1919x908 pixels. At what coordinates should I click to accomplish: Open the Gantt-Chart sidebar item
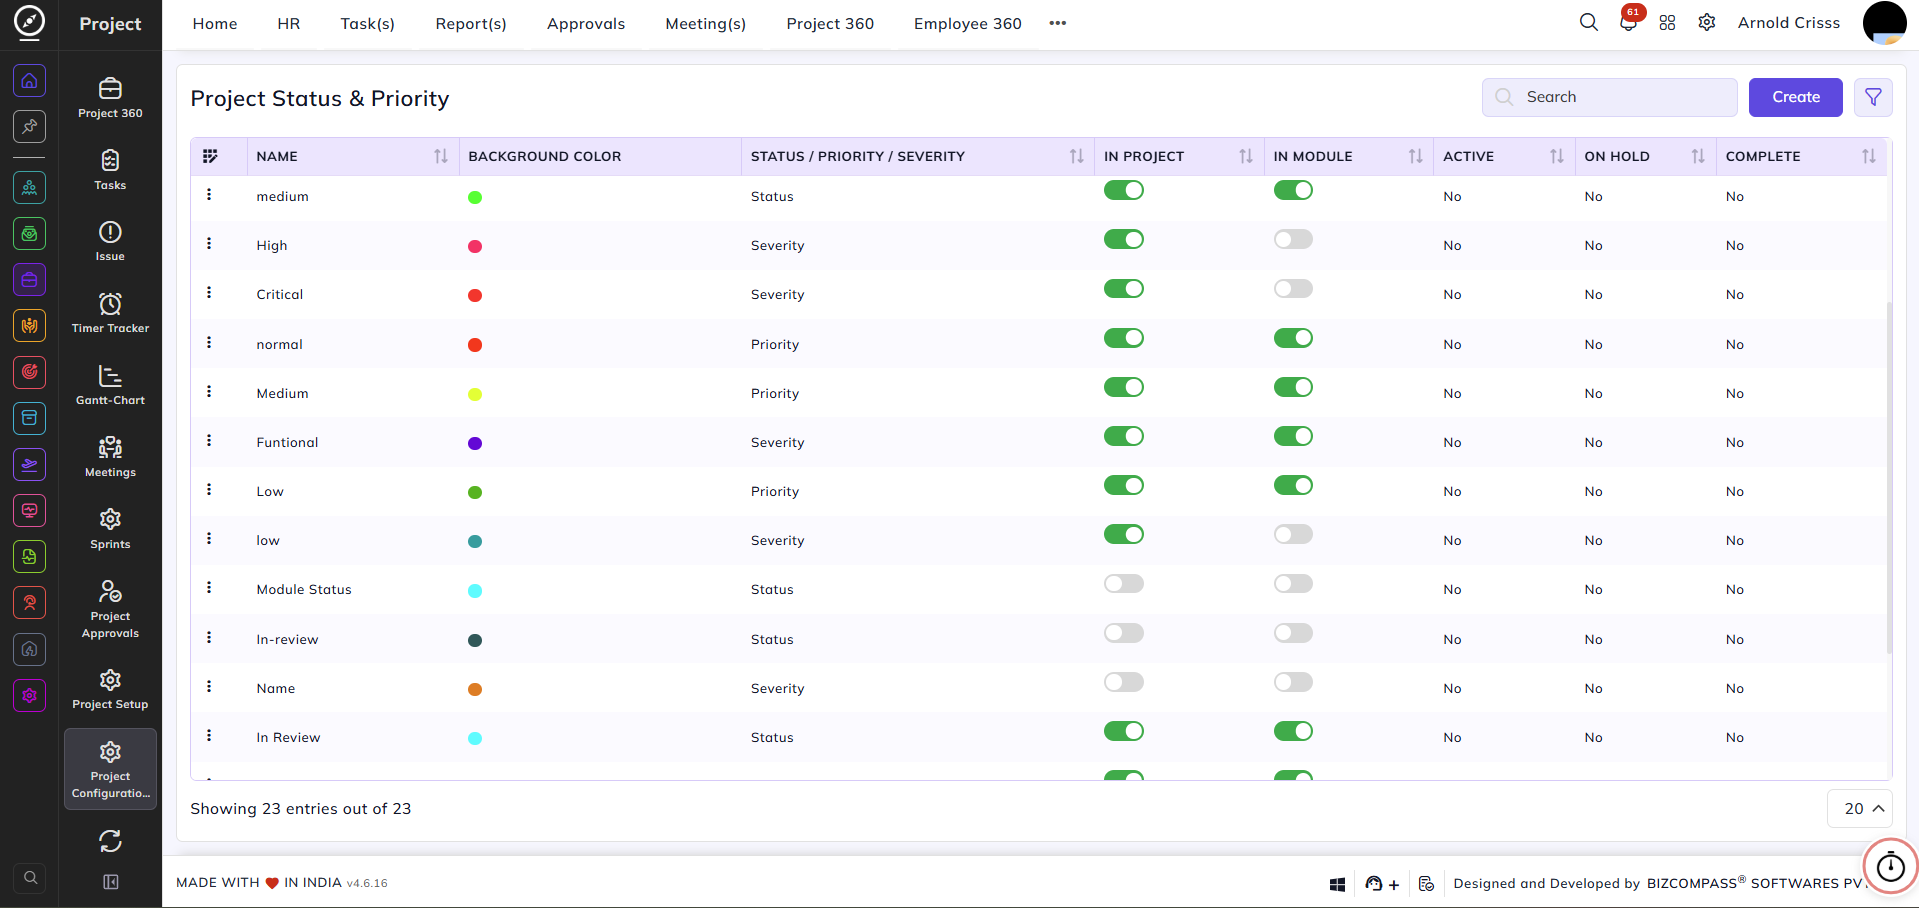tap(110, 385)
